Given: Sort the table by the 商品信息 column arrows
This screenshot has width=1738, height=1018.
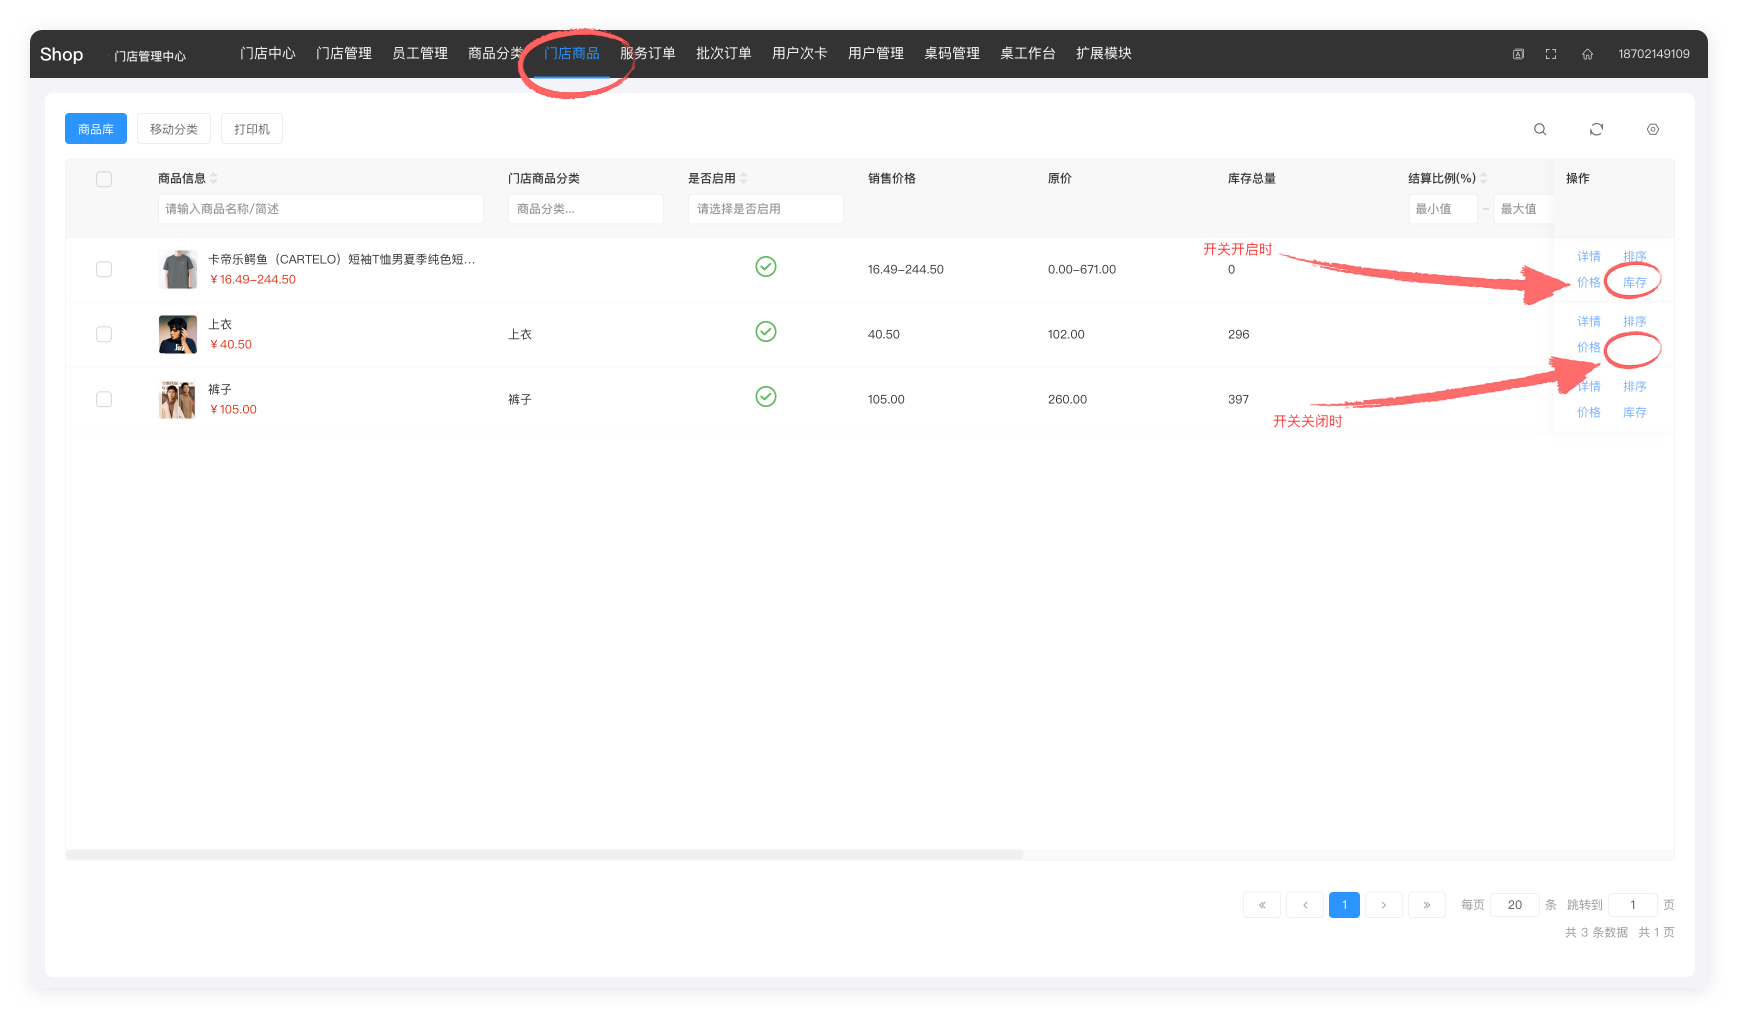Looking at the screenshot, I should coord(214,178).
